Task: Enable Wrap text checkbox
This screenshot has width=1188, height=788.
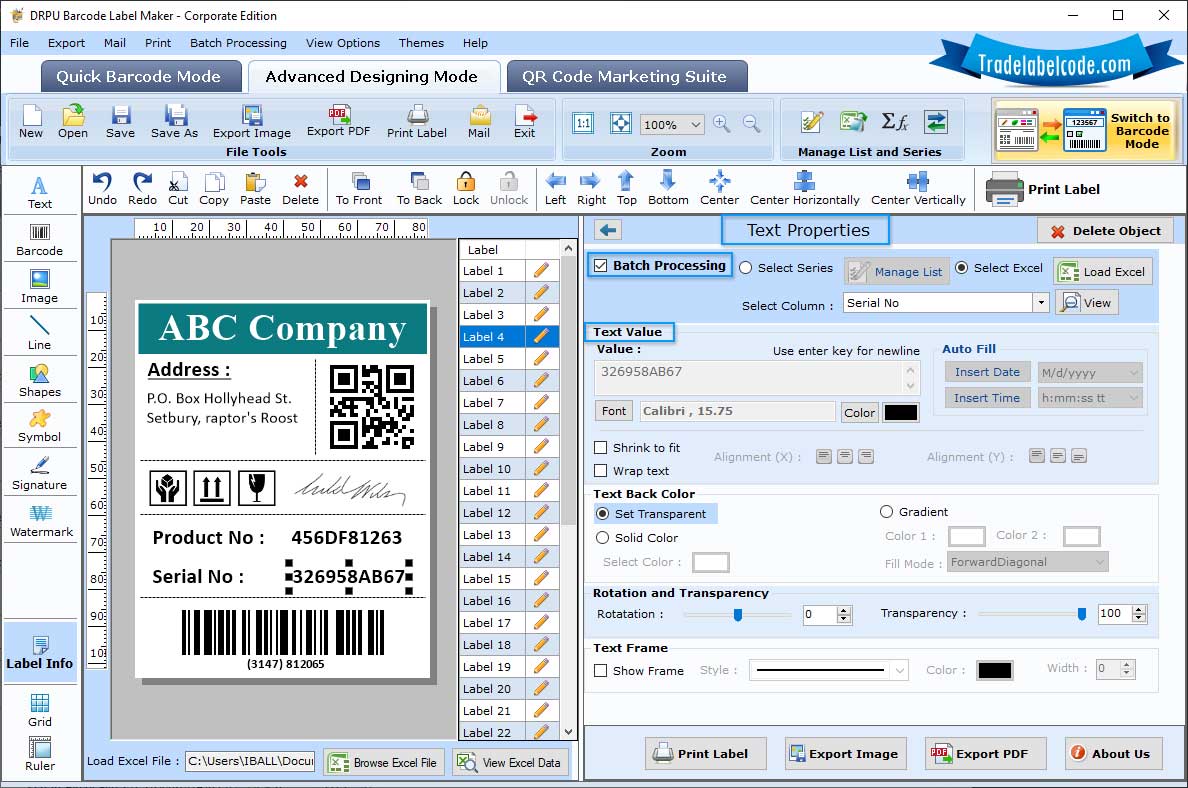Action: click(x=601, y=471)
